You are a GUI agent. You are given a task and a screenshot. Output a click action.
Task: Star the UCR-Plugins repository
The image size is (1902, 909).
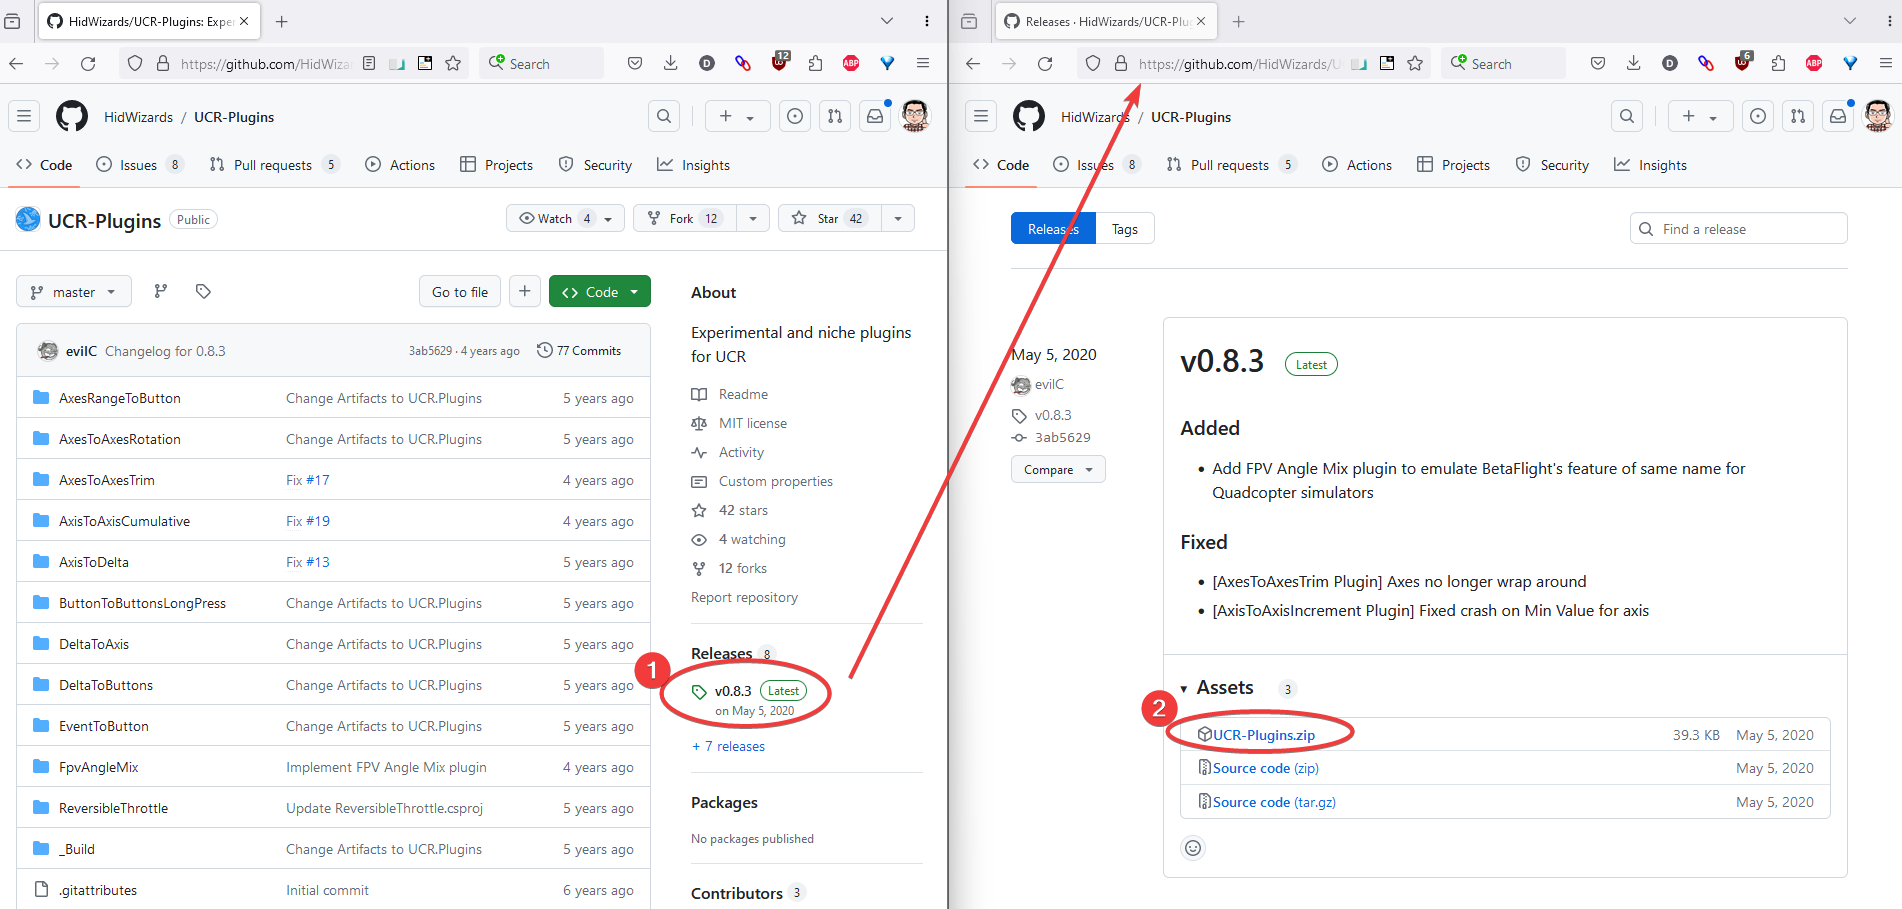click(829, 218)
